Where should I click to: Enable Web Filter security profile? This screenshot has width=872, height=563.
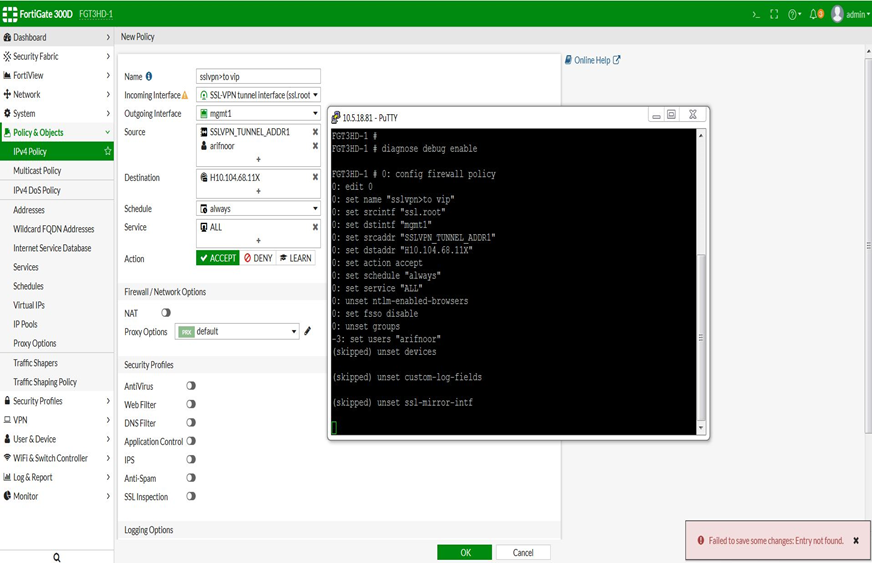pyautogui.click(x=191, y=404)
